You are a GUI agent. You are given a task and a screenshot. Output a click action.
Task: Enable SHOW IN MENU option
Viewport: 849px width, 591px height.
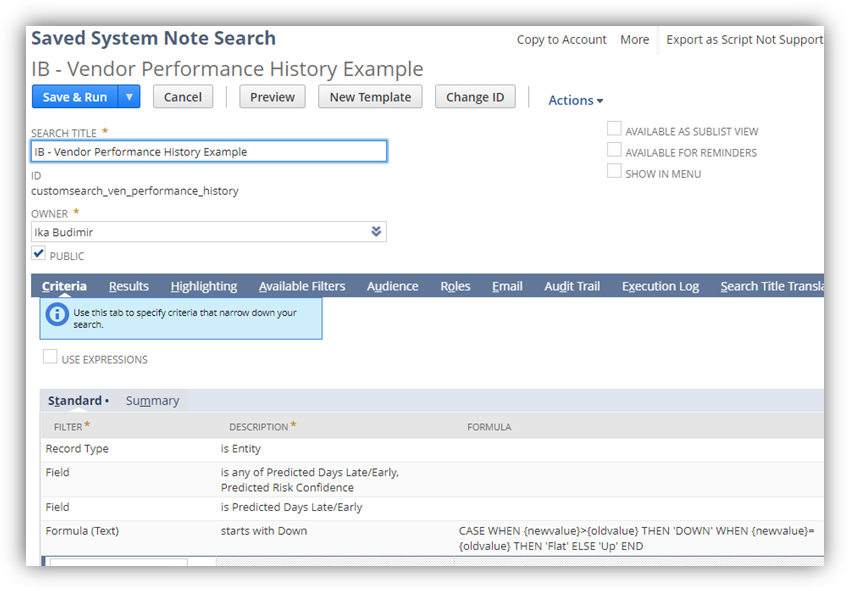pyautogui.click(x=614, y=171)
